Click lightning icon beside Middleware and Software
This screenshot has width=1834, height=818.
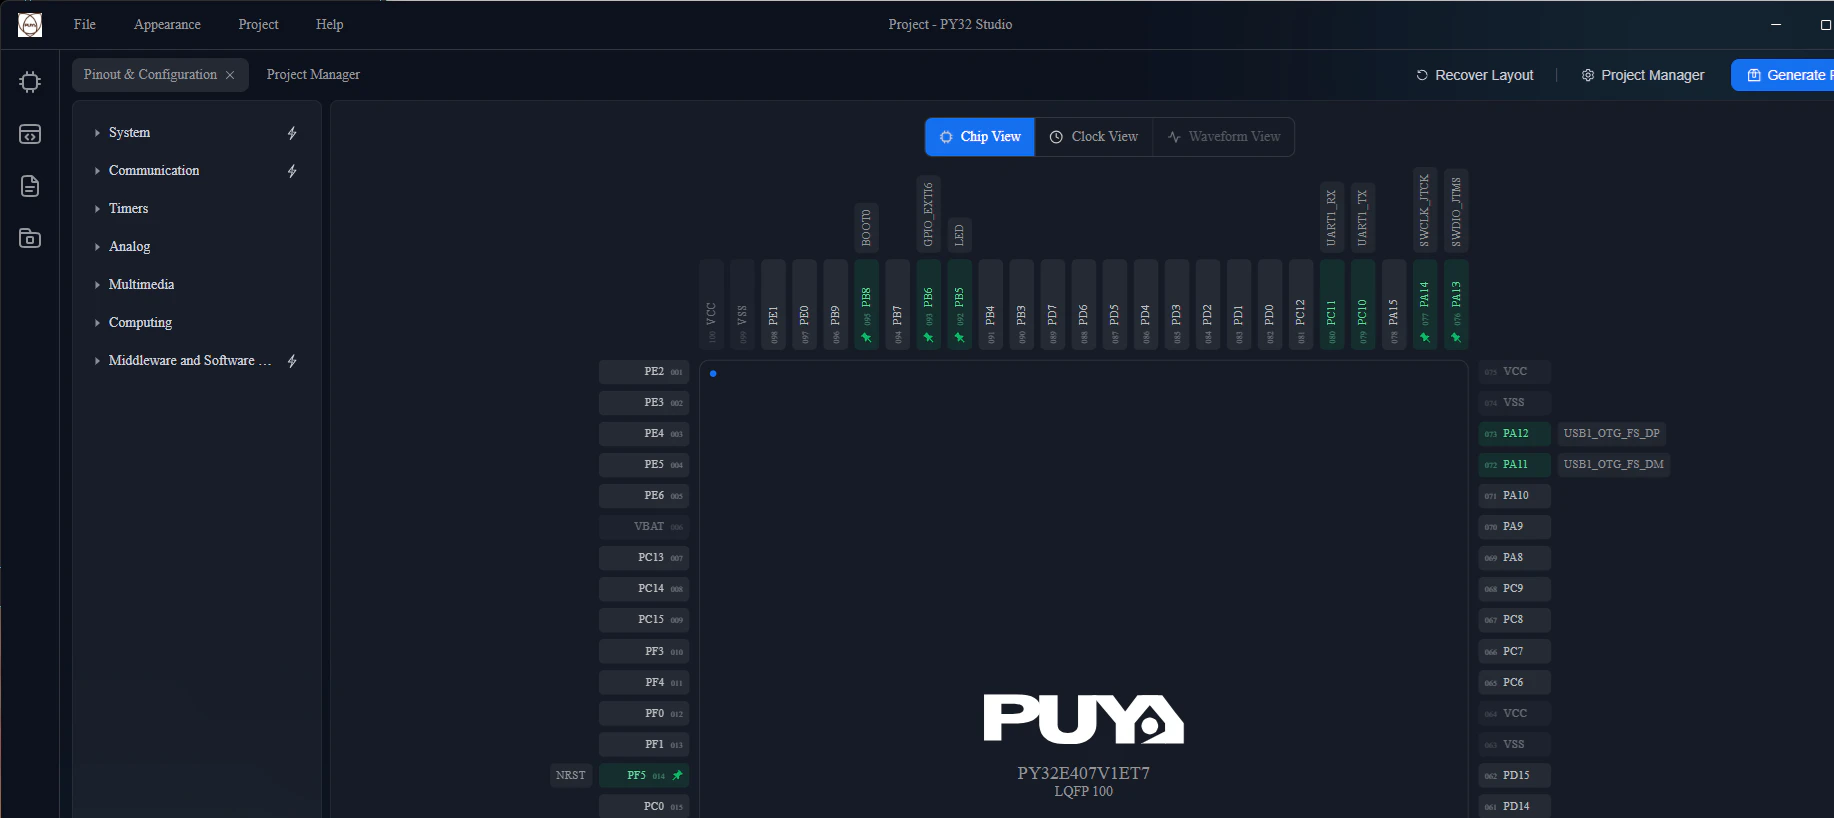[292, 361]
